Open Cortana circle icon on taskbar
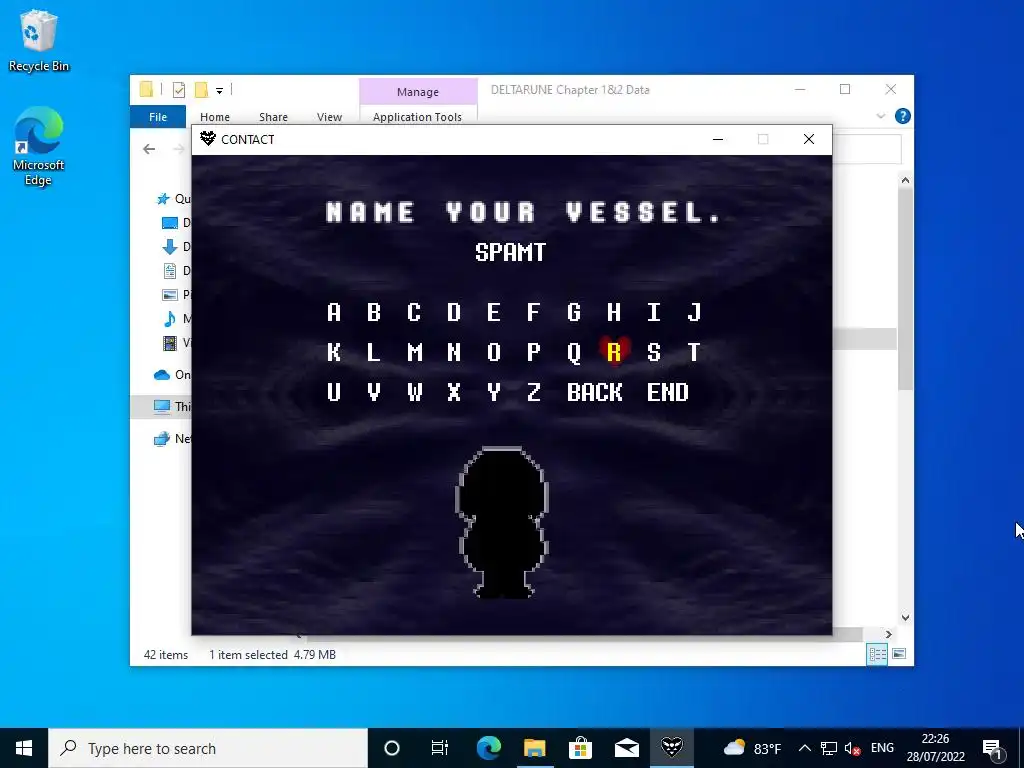1024x768 pixels. point(392,748)
